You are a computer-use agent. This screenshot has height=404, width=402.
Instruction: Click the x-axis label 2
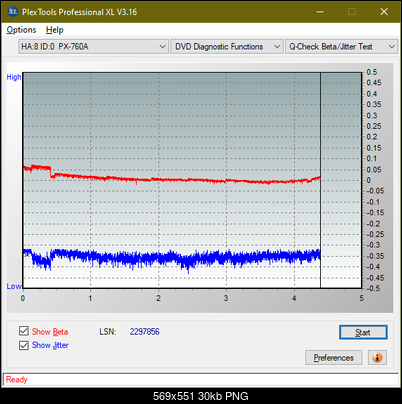158,298
